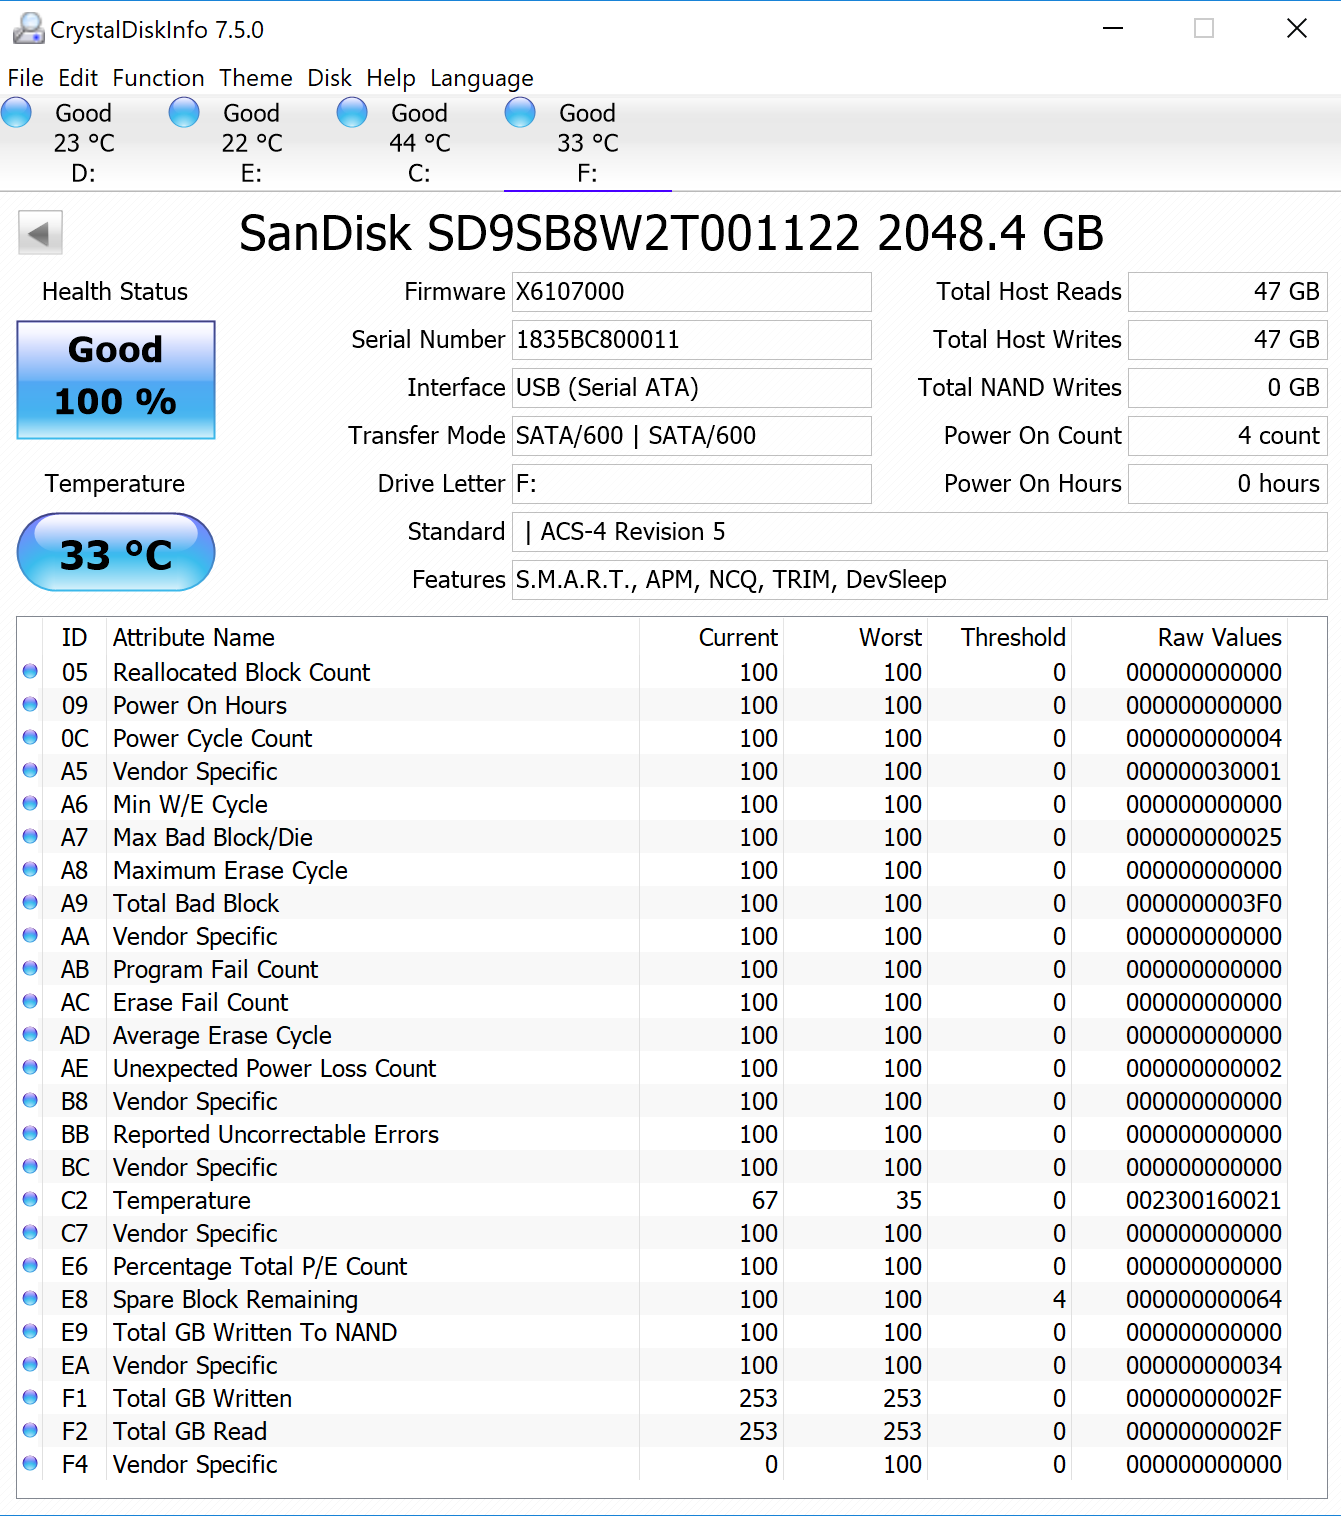Viewport: 1341px width, 1516px height.
Task: Open the Help menu
Action: coord(390,78)
